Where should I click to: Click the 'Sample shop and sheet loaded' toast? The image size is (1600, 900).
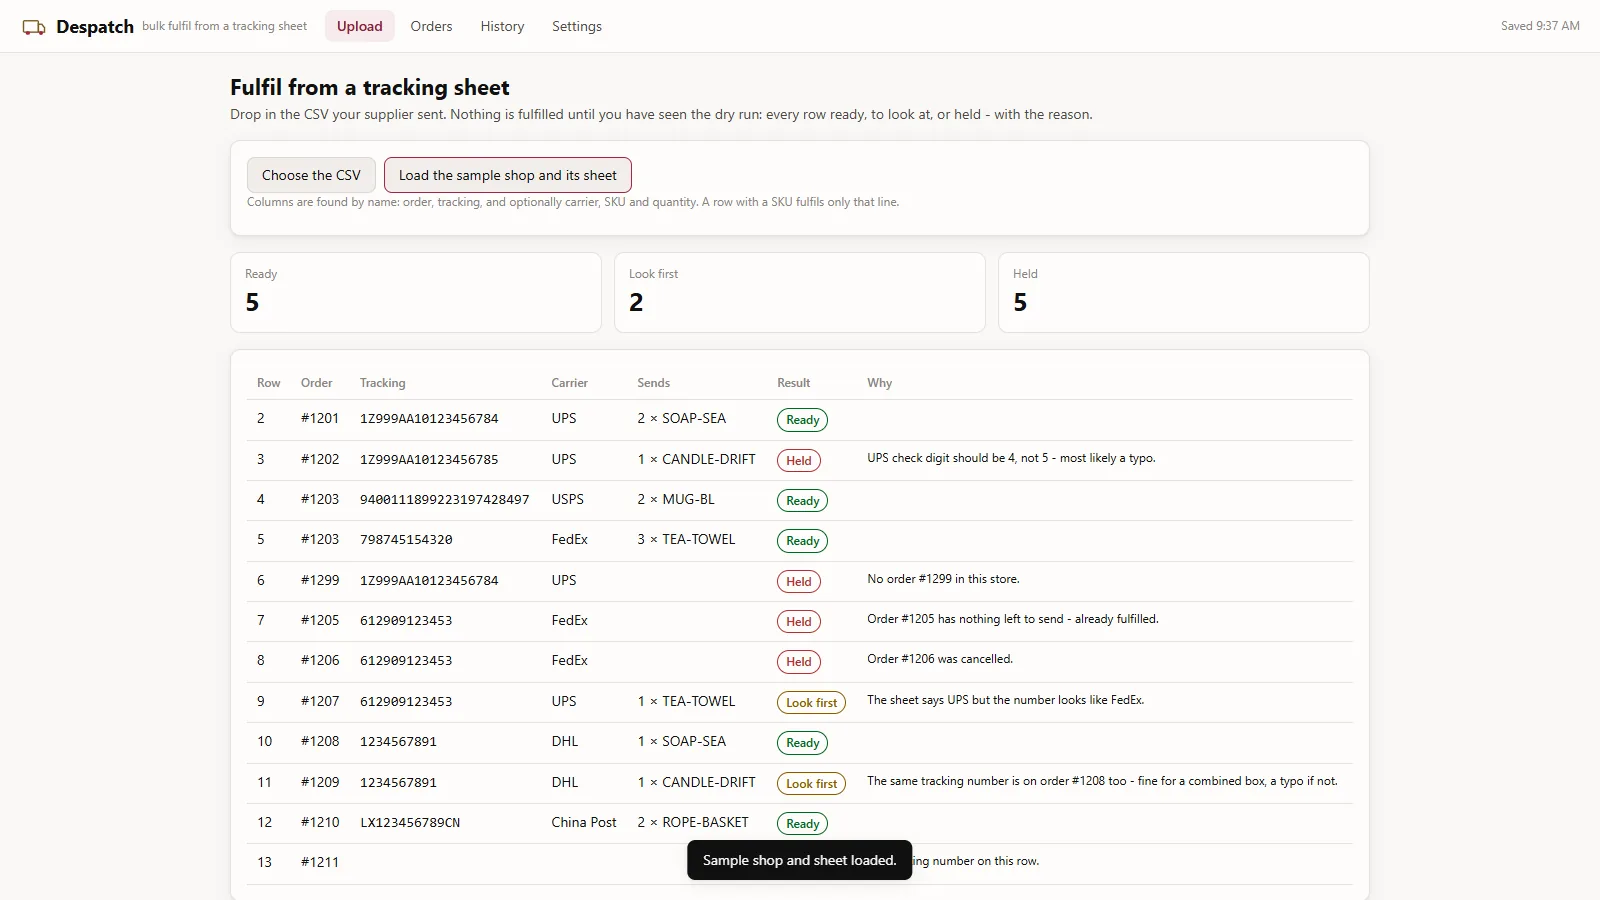(x=800, y=860)
